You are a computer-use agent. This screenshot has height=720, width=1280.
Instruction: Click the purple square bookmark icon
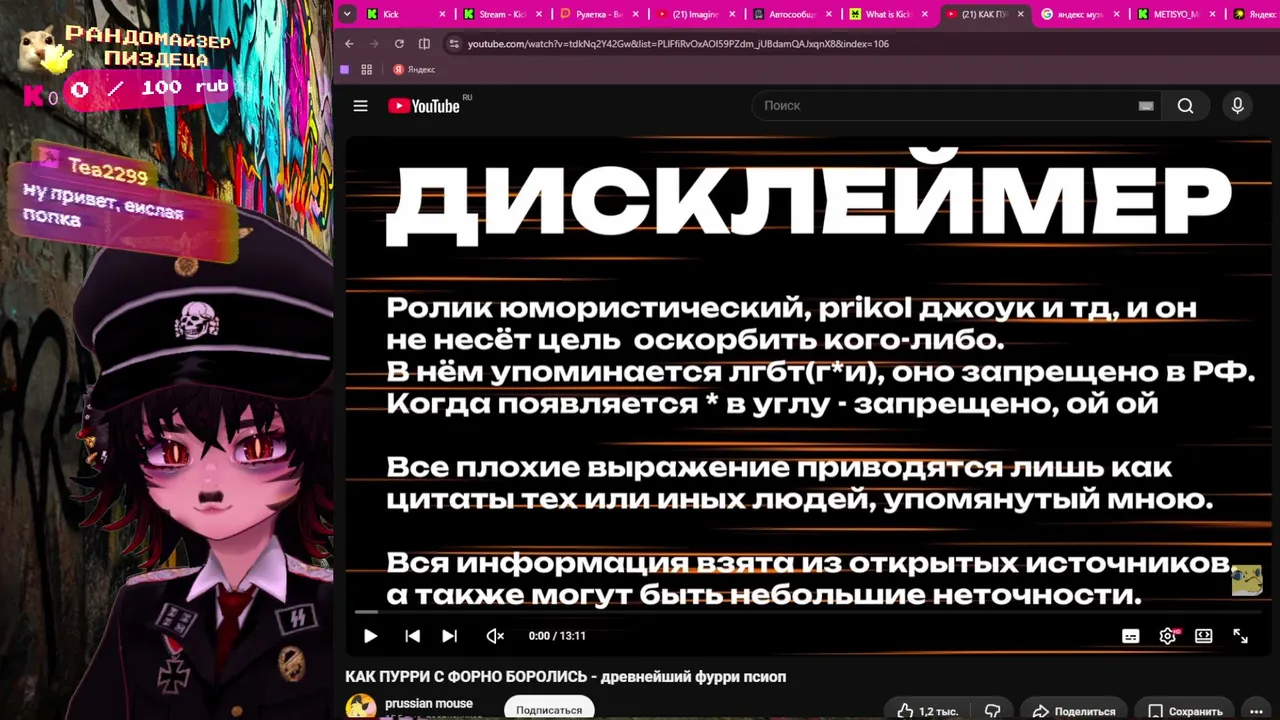(x=345, y=69)
